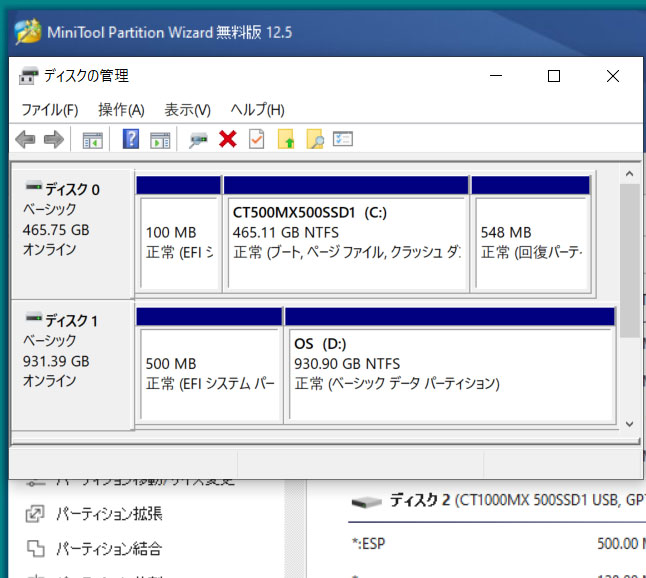
Task: Toggle the action pane toolbar icon
Action: coord(160,140)
